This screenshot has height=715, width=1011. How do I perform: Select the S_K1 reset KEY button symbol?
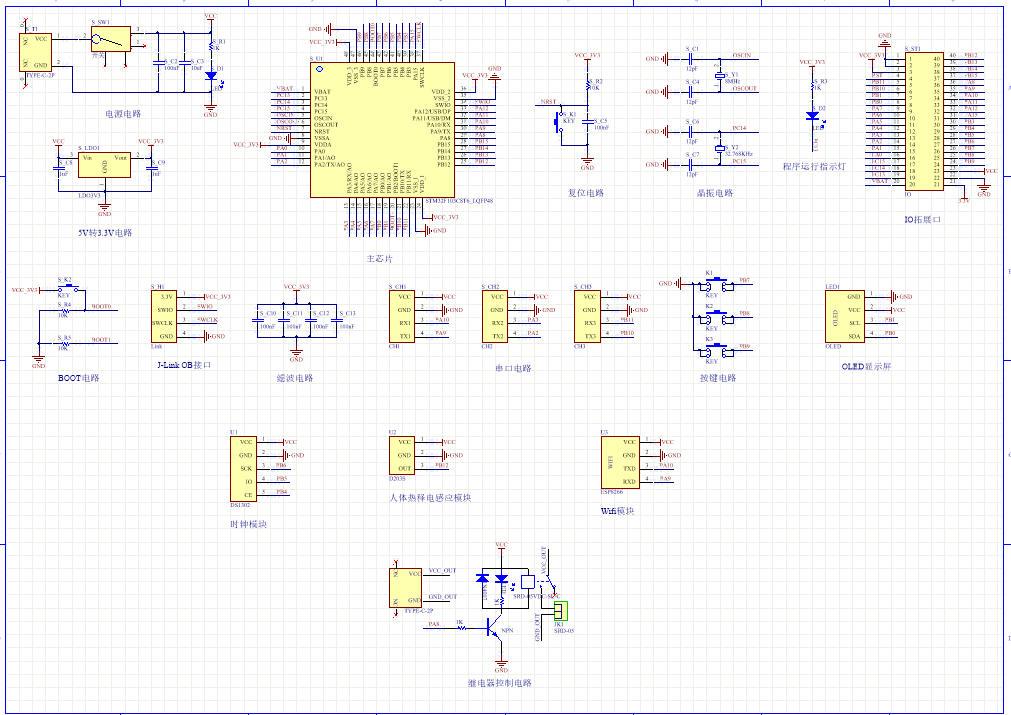pyautogui.click(x=559, y=121)
